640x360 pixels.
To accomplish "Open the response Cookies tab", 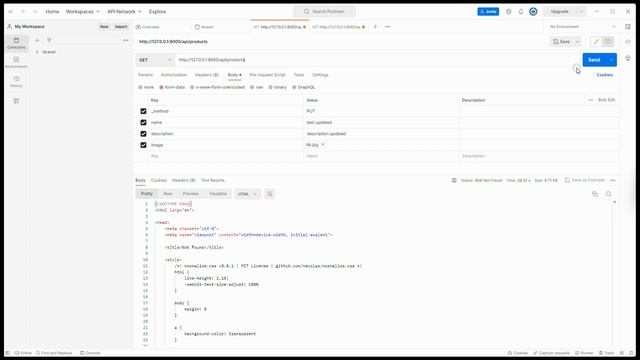I will [x=159, y=180].
